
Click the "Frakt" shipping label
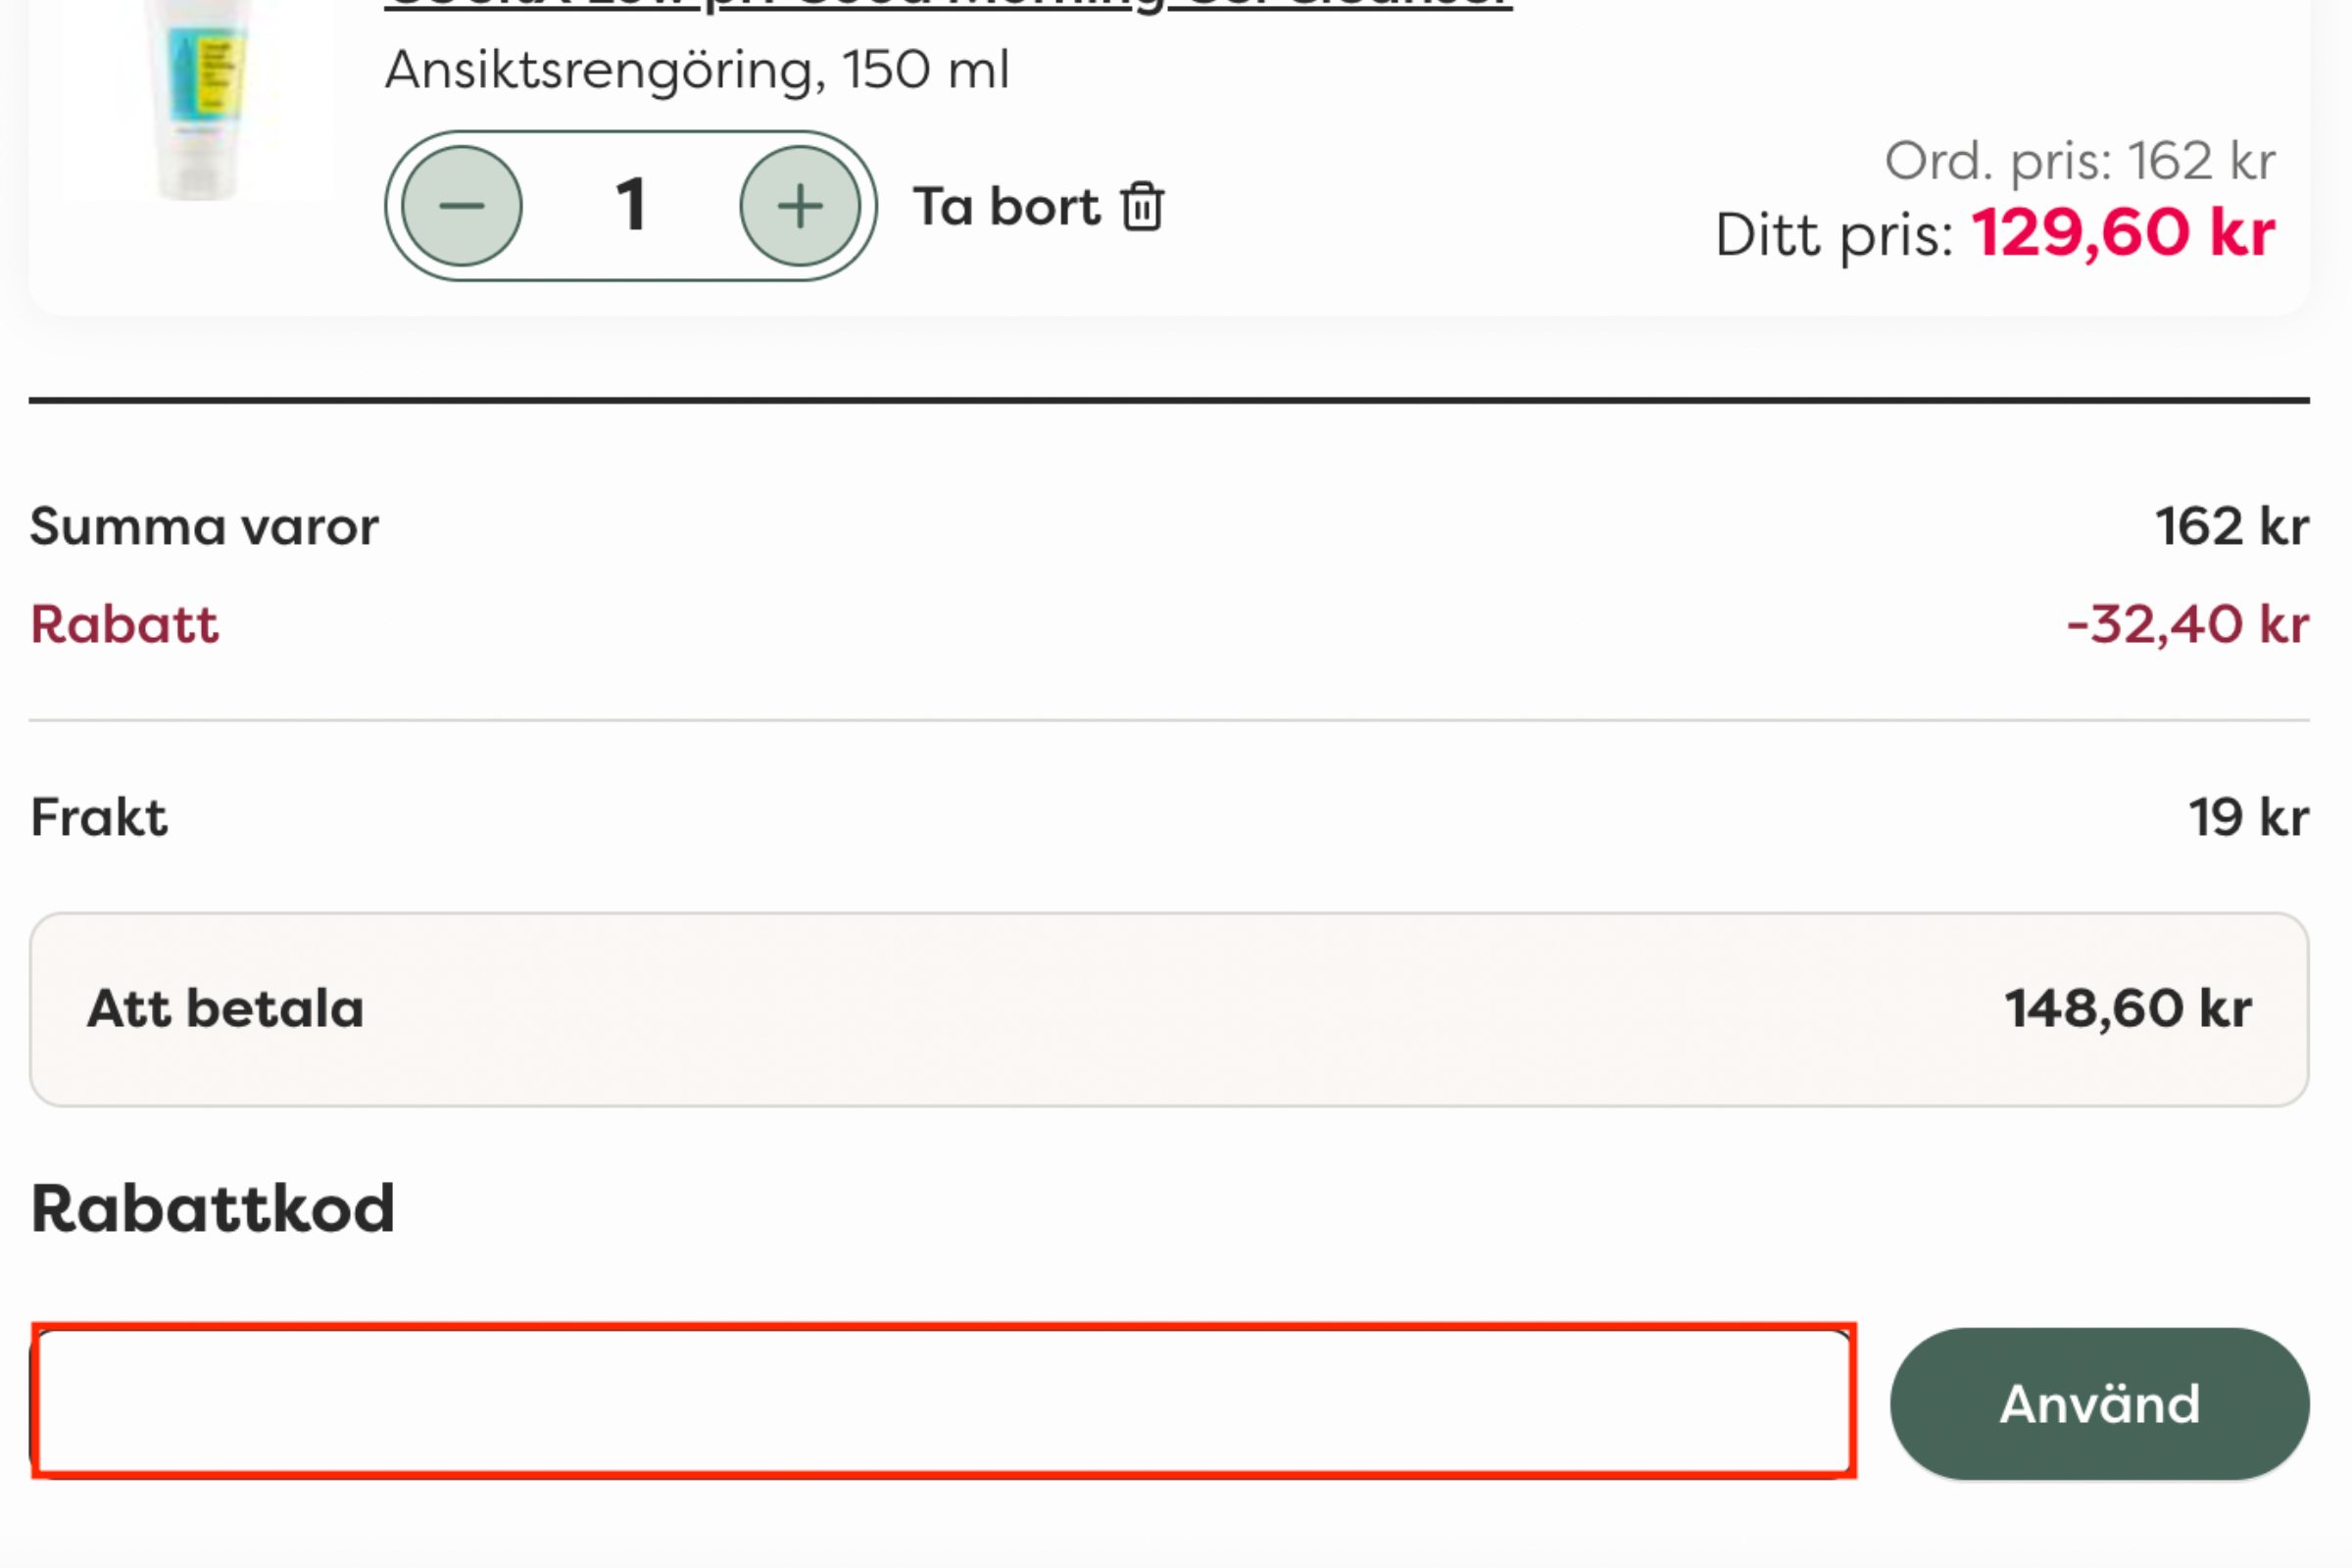[x=99, y=817]
